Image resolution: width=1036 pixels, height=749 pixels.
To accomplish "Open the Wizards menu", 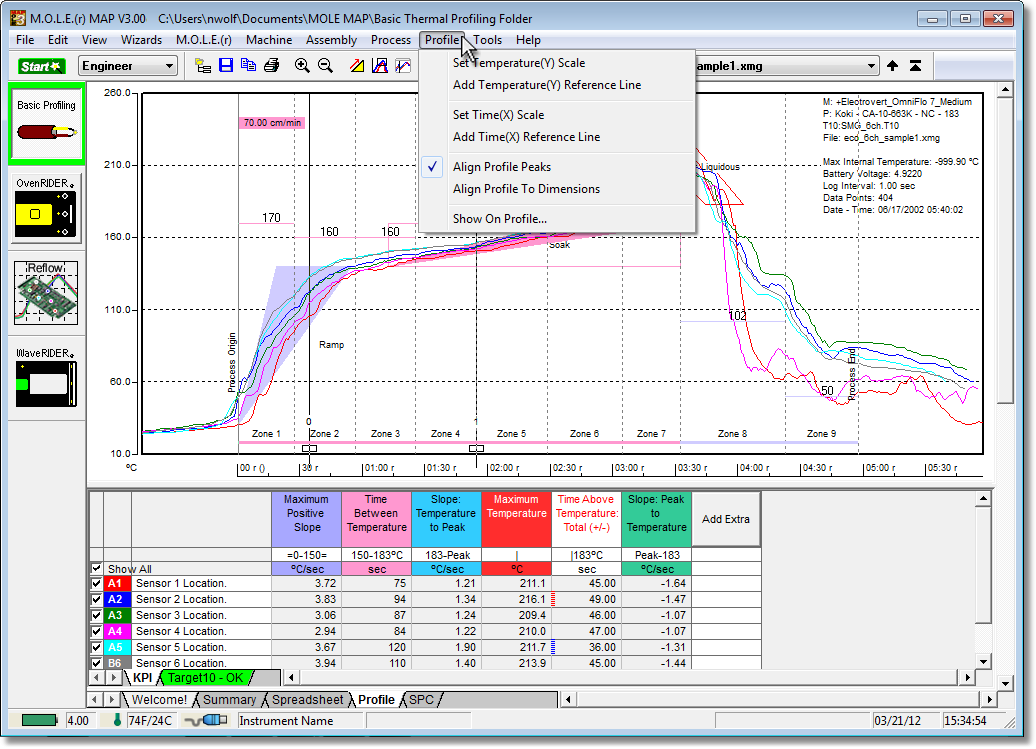I will 141,40.
